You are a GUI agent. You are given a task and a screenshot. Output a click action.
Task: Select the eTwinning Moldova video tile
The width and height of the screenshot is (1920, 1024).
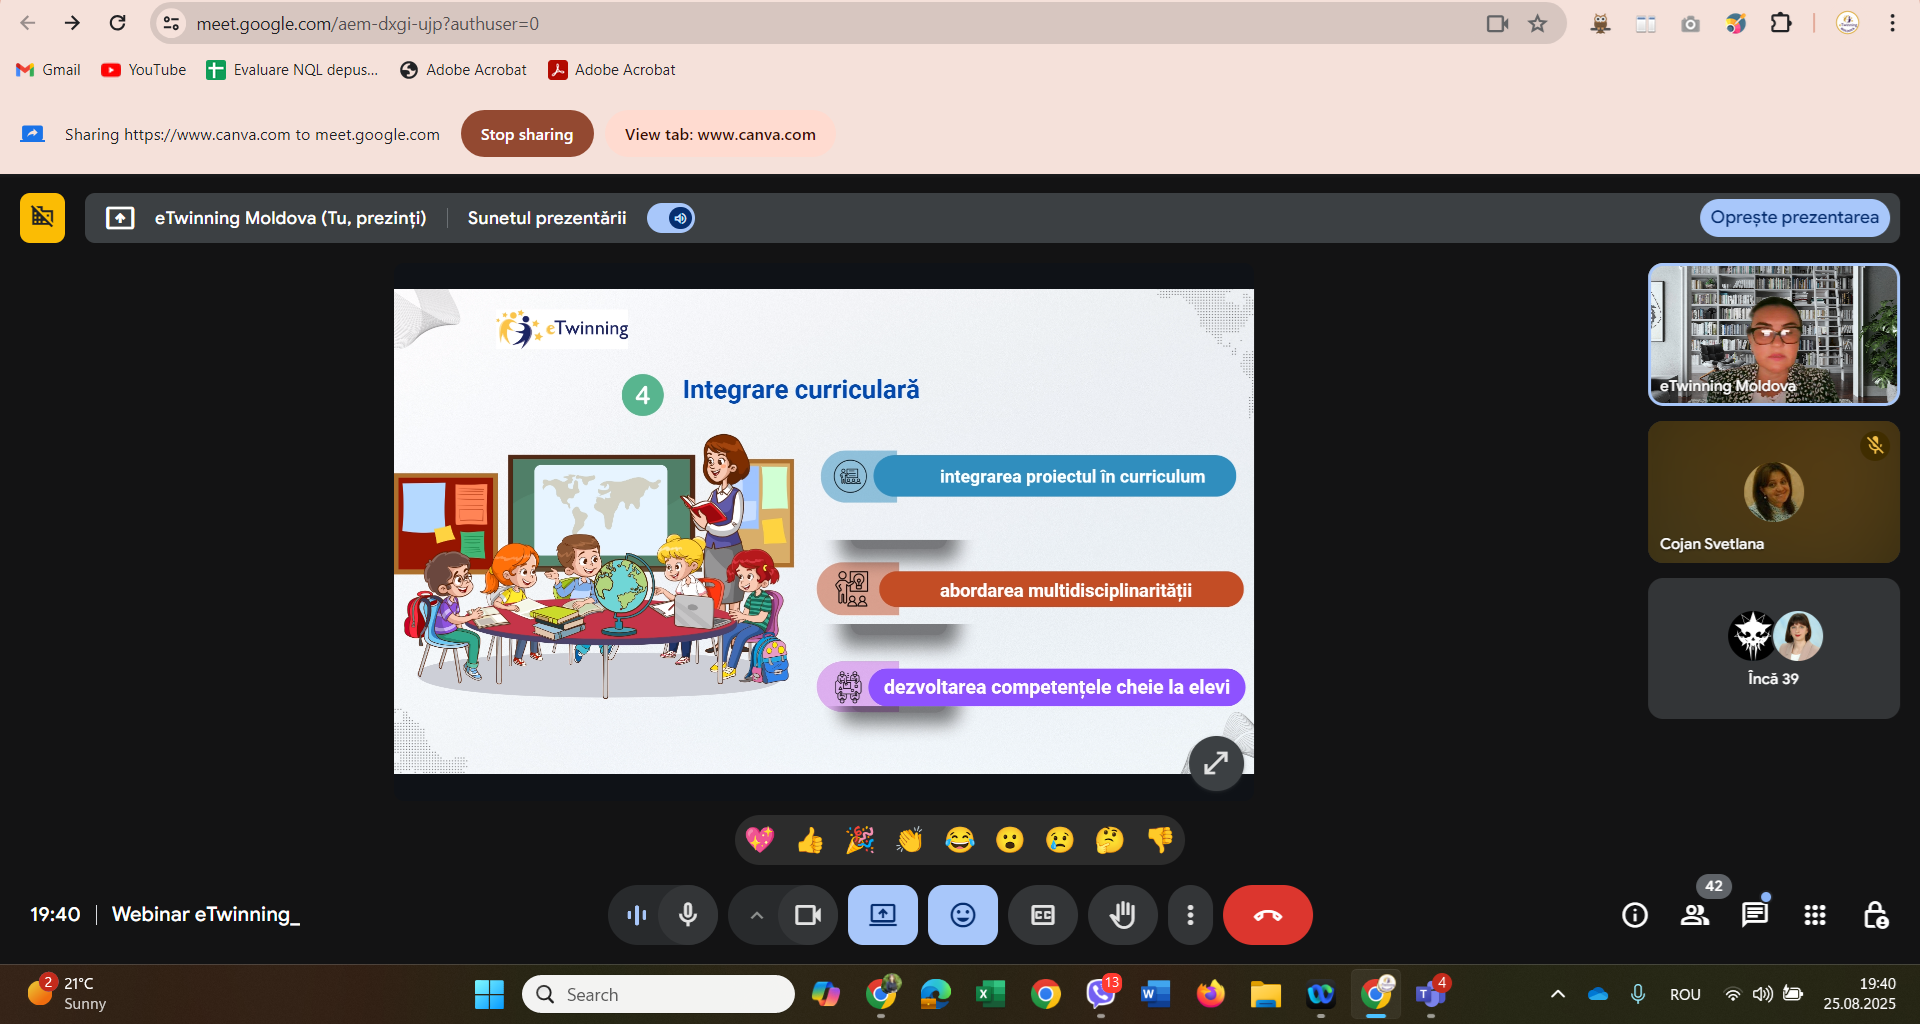click(x=1773, y=334)
